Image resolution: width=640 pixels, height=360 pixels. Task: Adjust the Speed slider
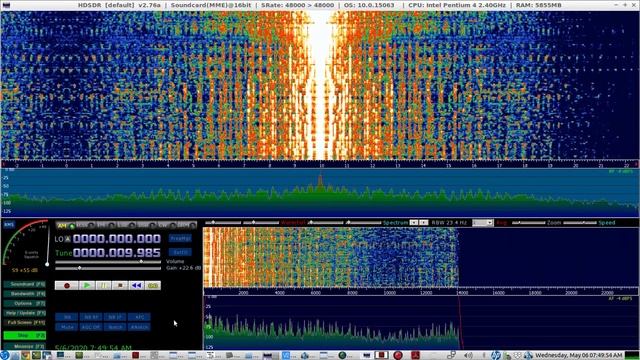coord(580,223)
